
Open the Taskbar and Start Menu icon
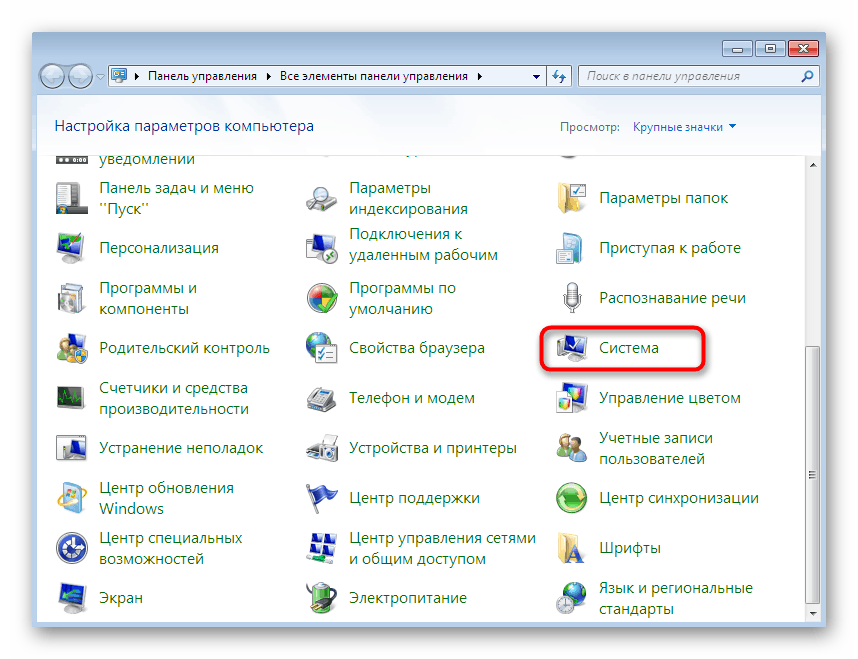pyautogui.click(x=72, y=198)
